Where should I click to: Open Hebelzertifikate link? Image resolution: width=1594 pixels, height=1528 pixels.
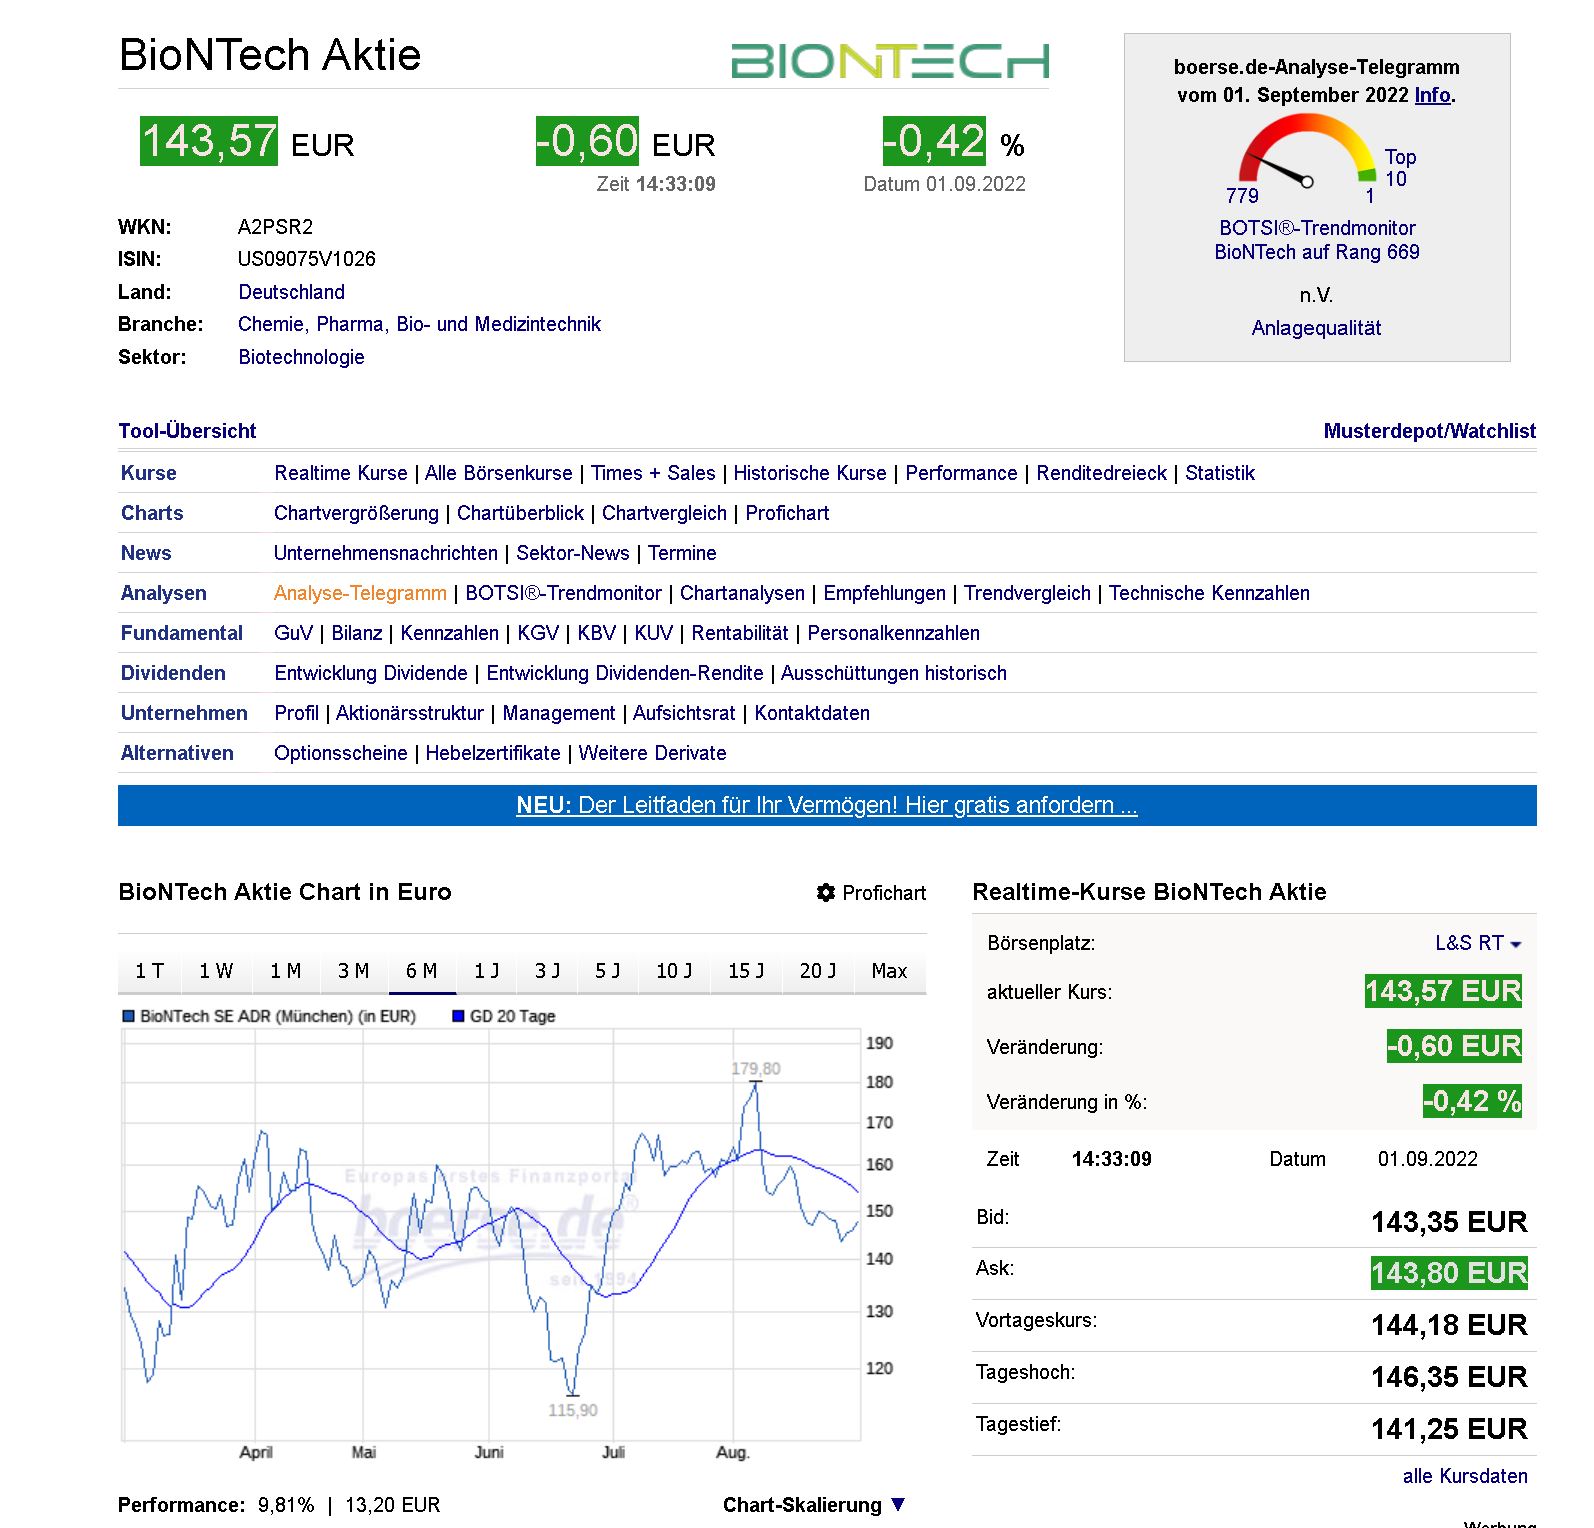click(493, 753)
